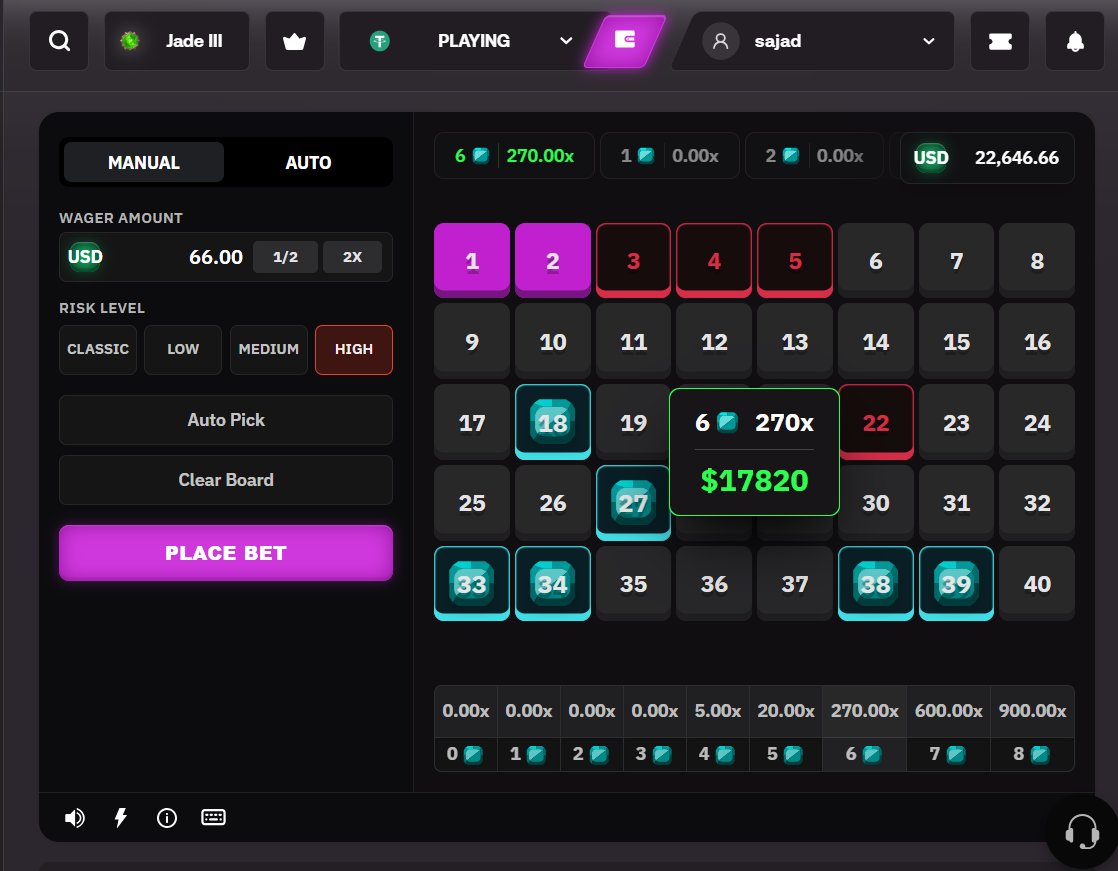
Task: Click the $17820 win popup
Action: point(754,452)
